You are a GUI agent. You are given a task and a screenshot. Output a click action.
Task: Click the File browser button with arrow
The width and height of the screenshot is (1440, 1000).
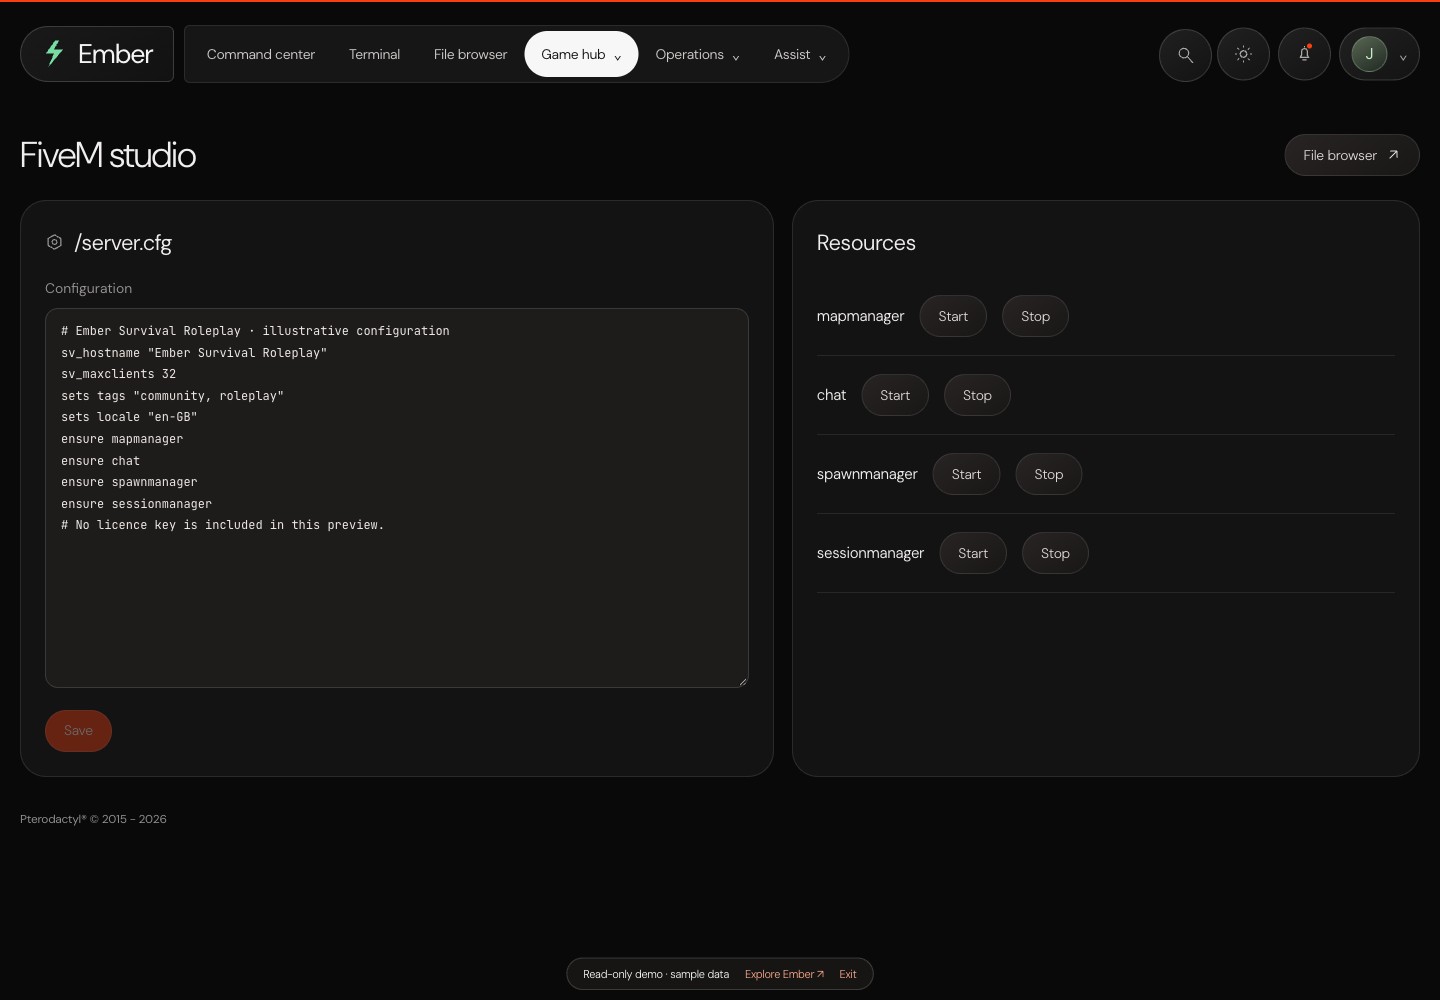[x=1351, y=155]
